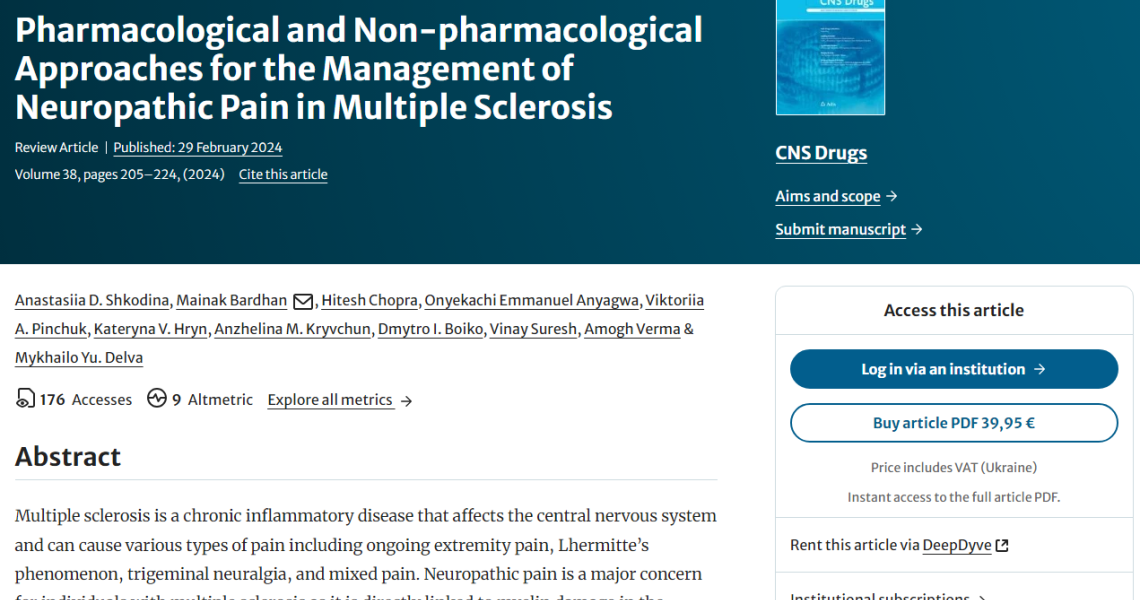Open author Anastasiia D. Shkodina's profile
Screen dimensions: 1140x600
click(92, 300)
